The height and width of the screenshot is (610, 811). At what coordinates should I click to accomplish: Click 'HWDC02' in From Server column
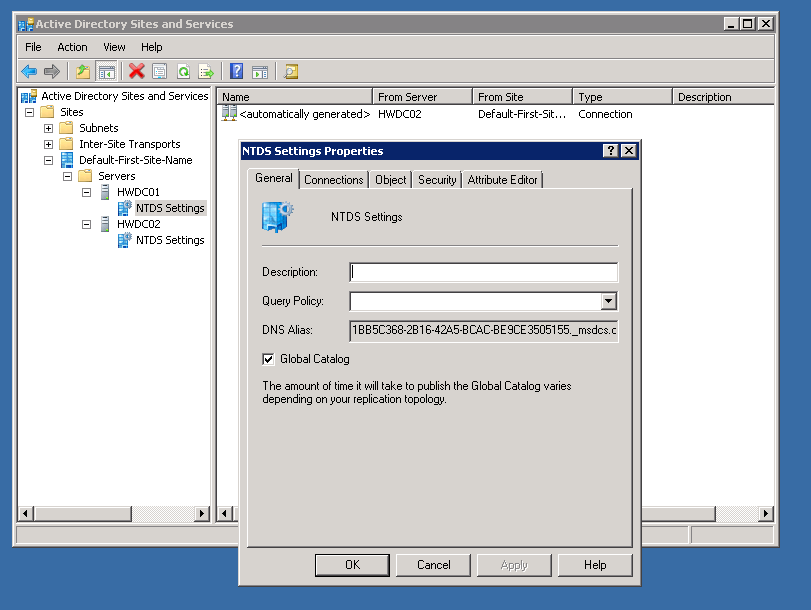click(400, 114)
